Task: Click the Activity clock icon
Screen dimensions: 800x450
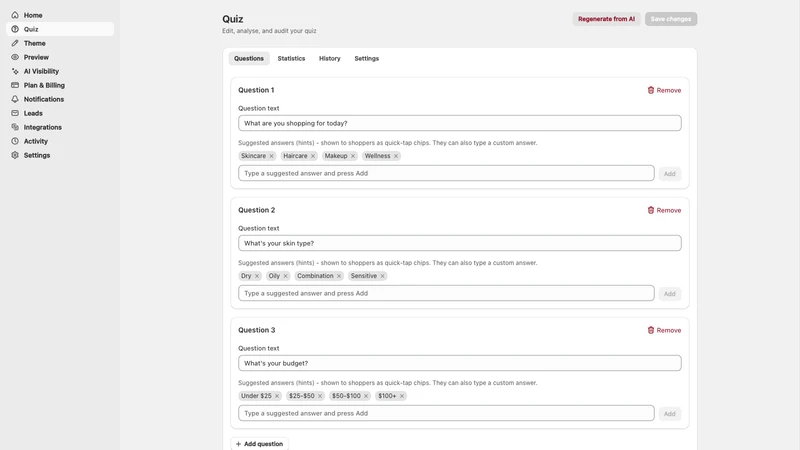Action: pos(15,141)
